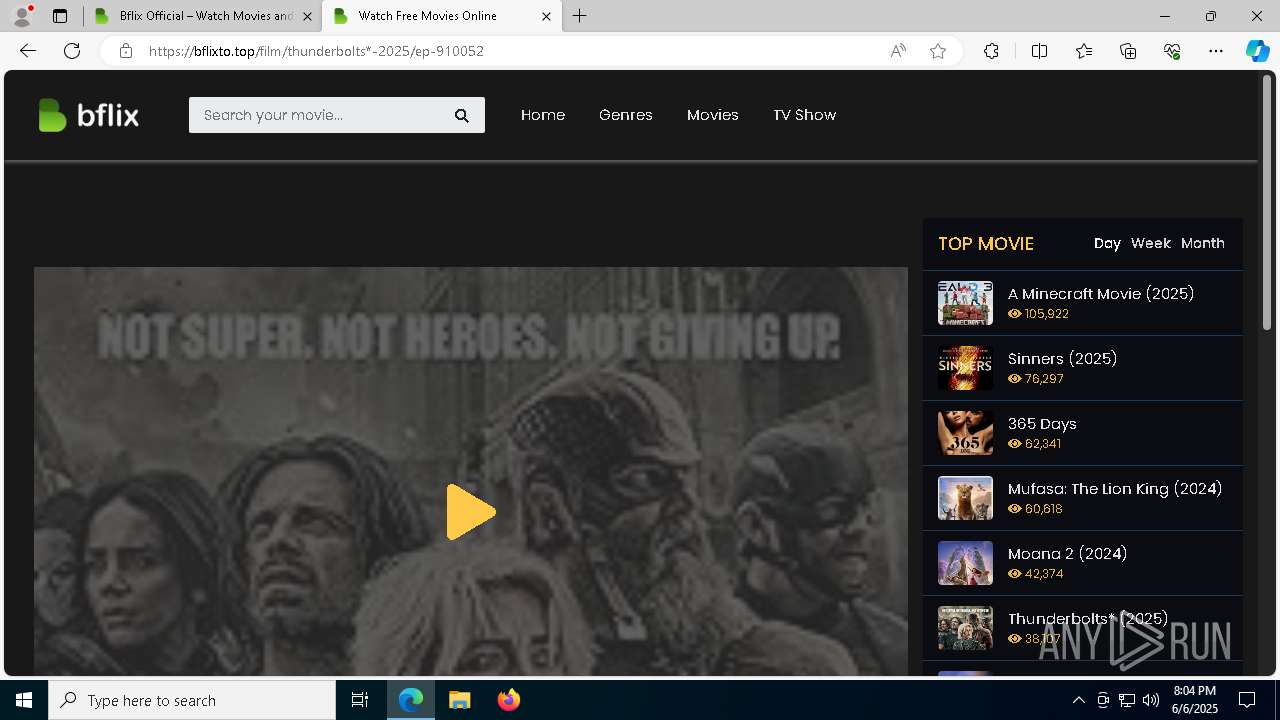The height and width of the screenshot is (720, 1280).
Task: Open the Extensions menu
Action: pos(991,51)
